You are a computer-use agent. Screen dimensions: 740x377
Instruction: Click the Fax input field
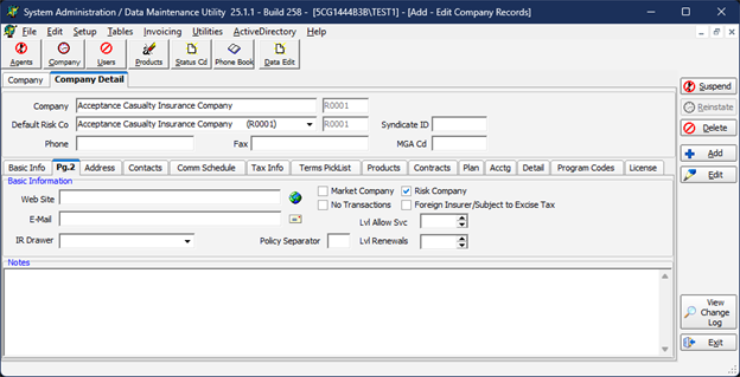[x=310, y=143]
